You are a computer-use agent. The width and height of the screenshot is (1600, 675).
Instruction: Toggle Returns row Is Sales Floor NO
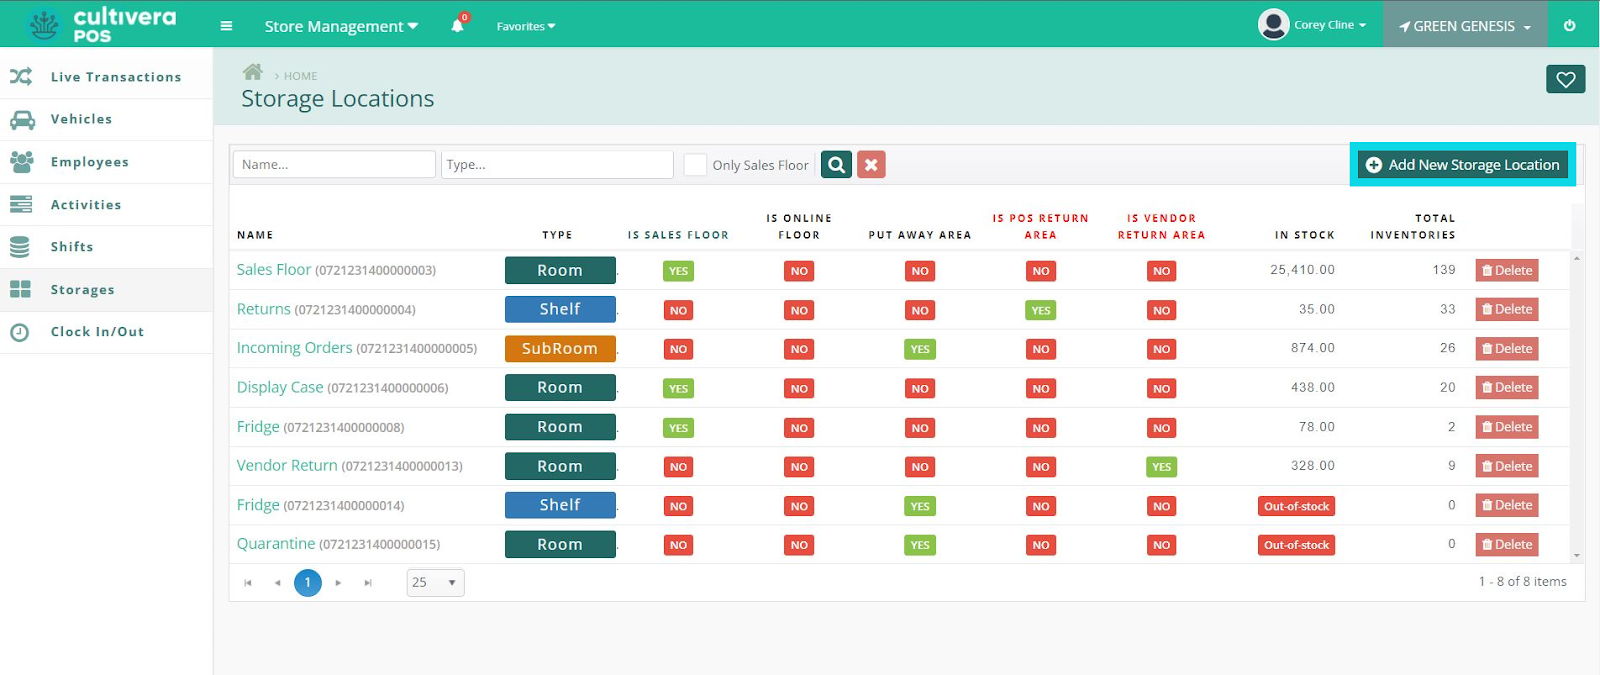point(678,310)
